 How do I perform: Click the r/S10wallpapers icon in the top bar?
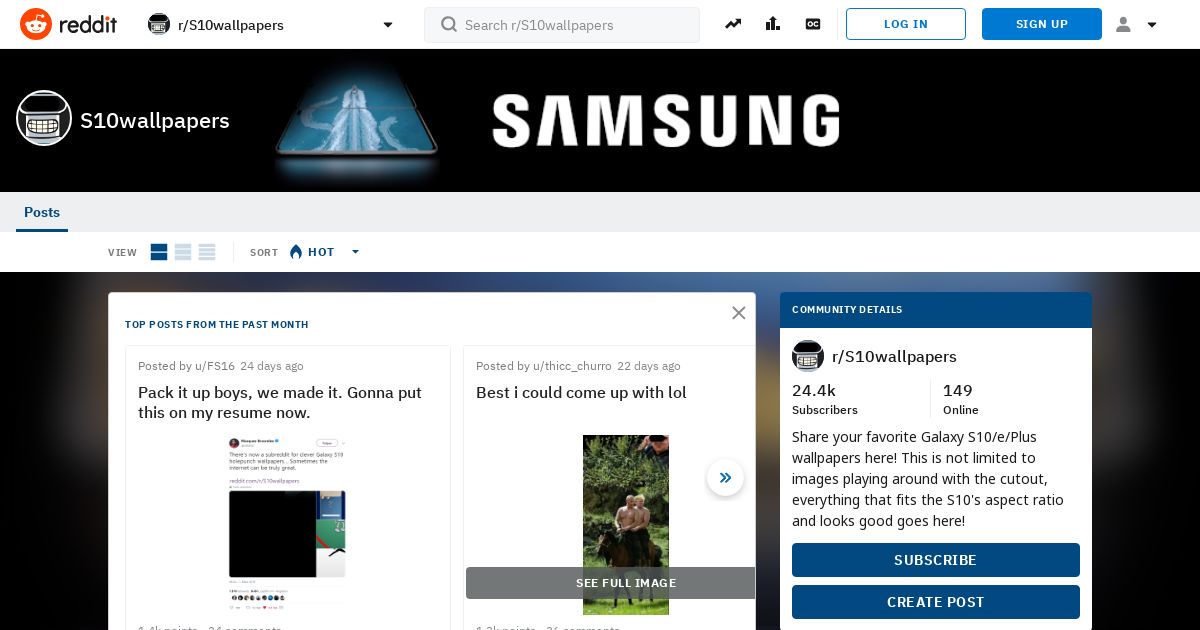(159, 24)
